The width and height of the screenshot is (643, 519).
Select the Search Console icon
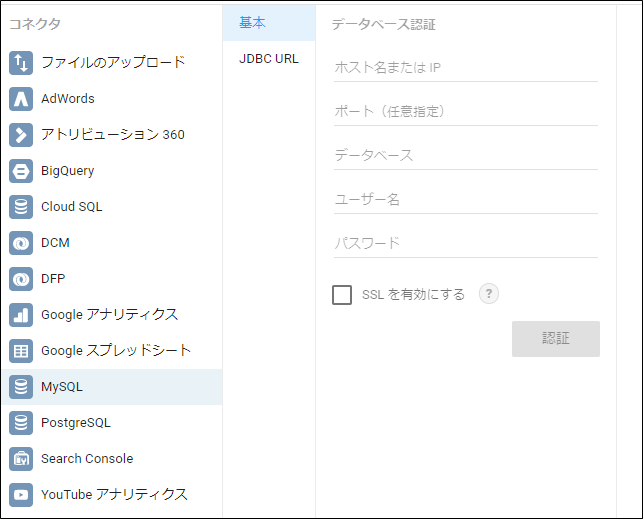tap(21, 459)
